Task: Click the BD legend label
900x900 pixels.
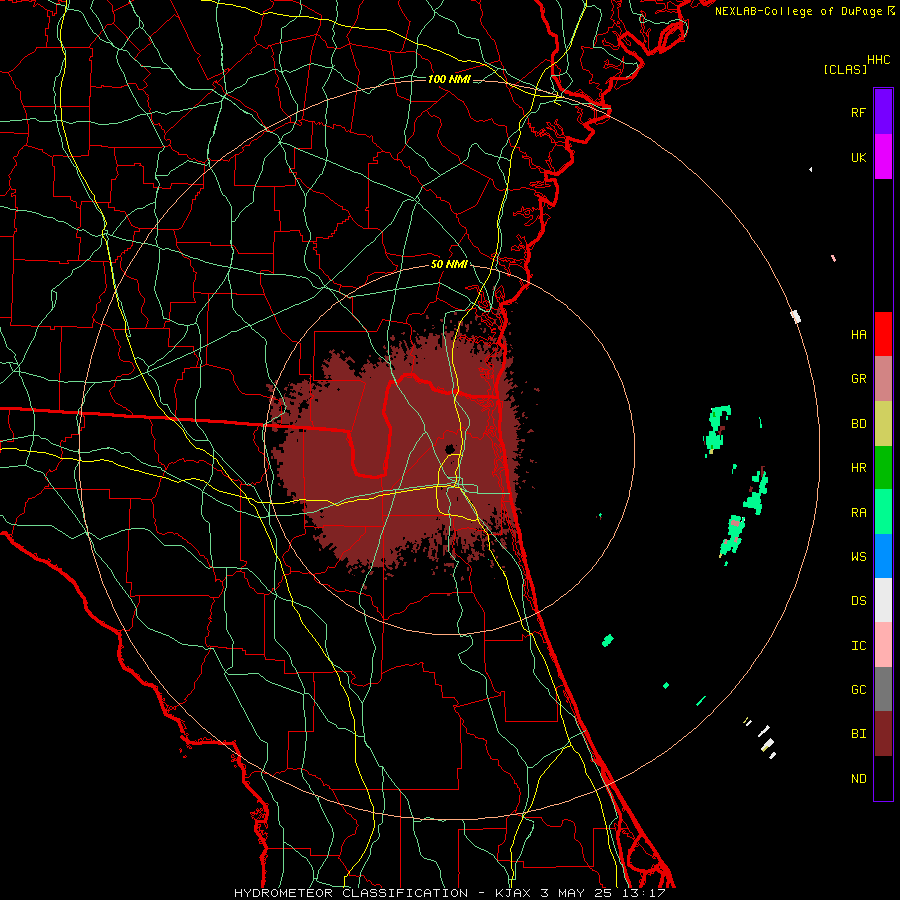Action: click(x=858, y=424)
